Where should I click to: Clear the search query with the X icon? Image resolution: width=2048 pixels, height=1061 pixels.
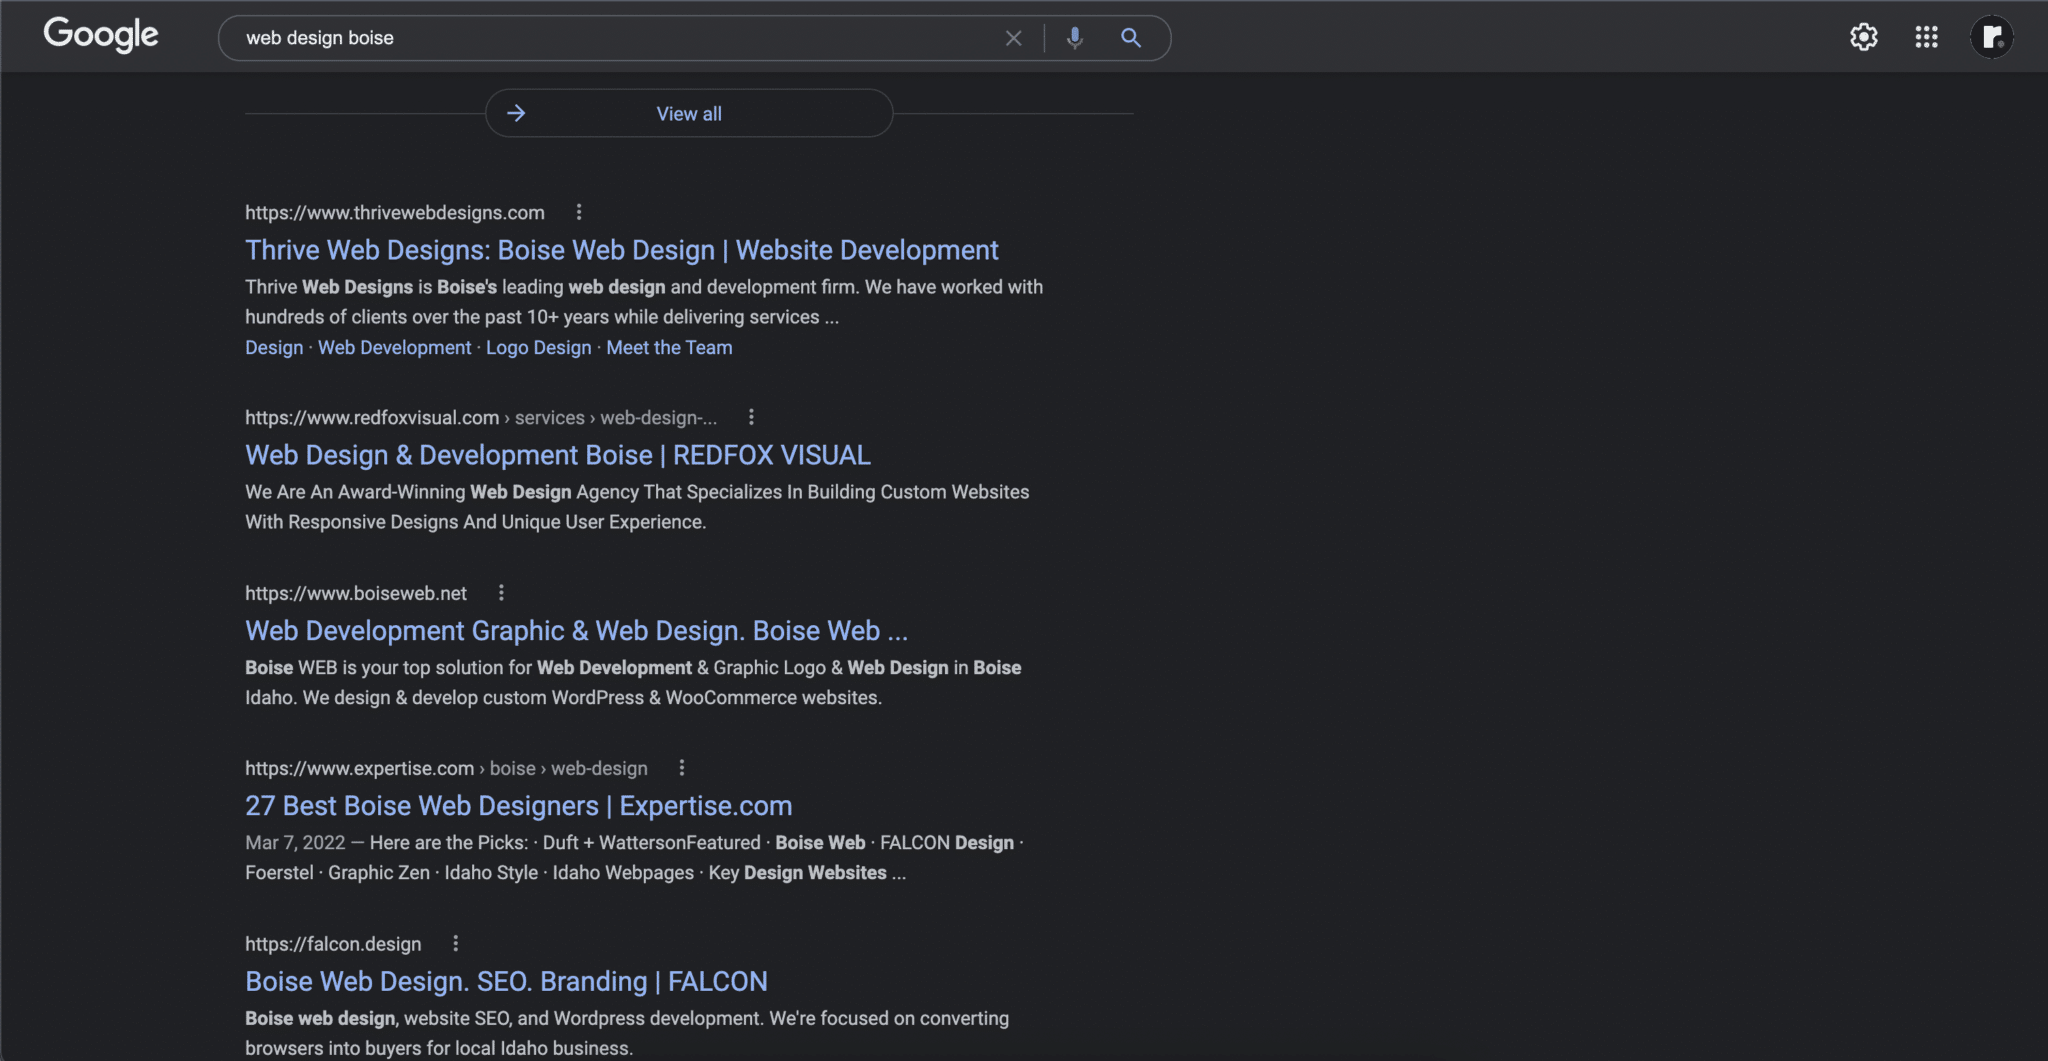point(1012,37)
